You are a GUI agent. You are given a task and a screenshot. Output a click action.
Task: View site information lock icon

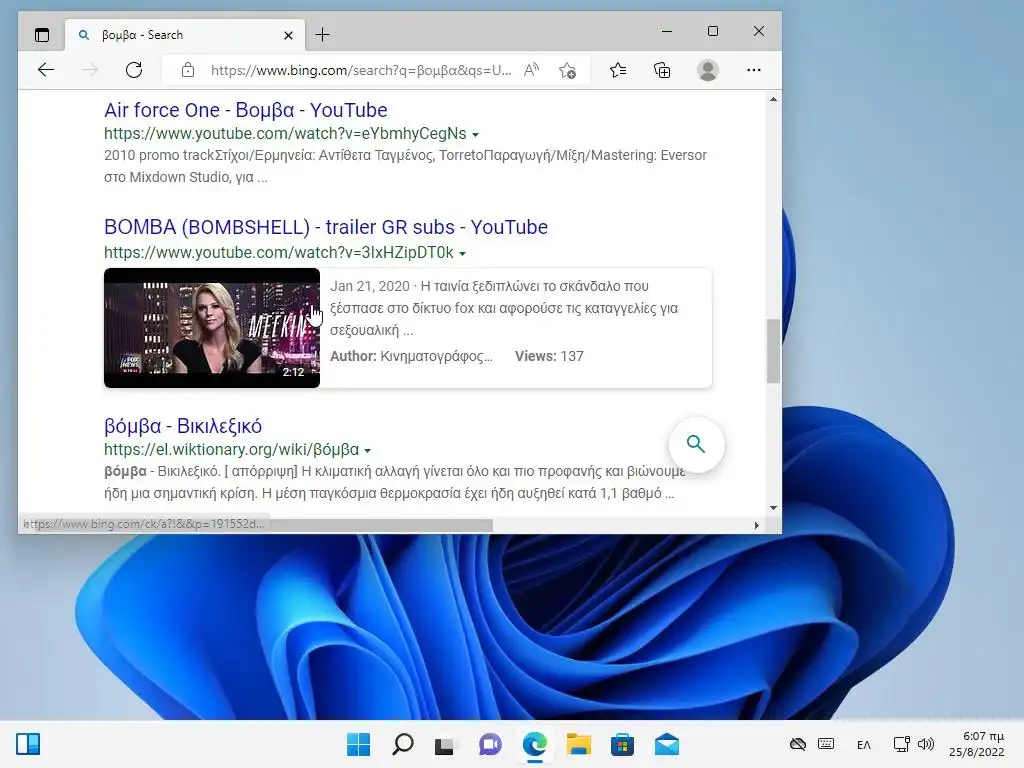(188, 70)
